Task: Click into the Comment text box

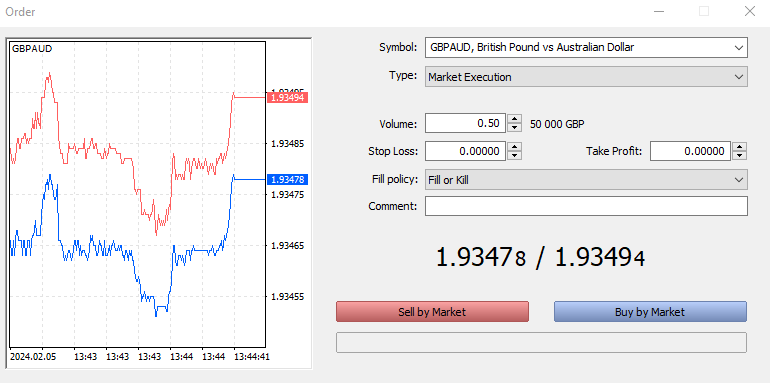Action: [x=586, y=206]
